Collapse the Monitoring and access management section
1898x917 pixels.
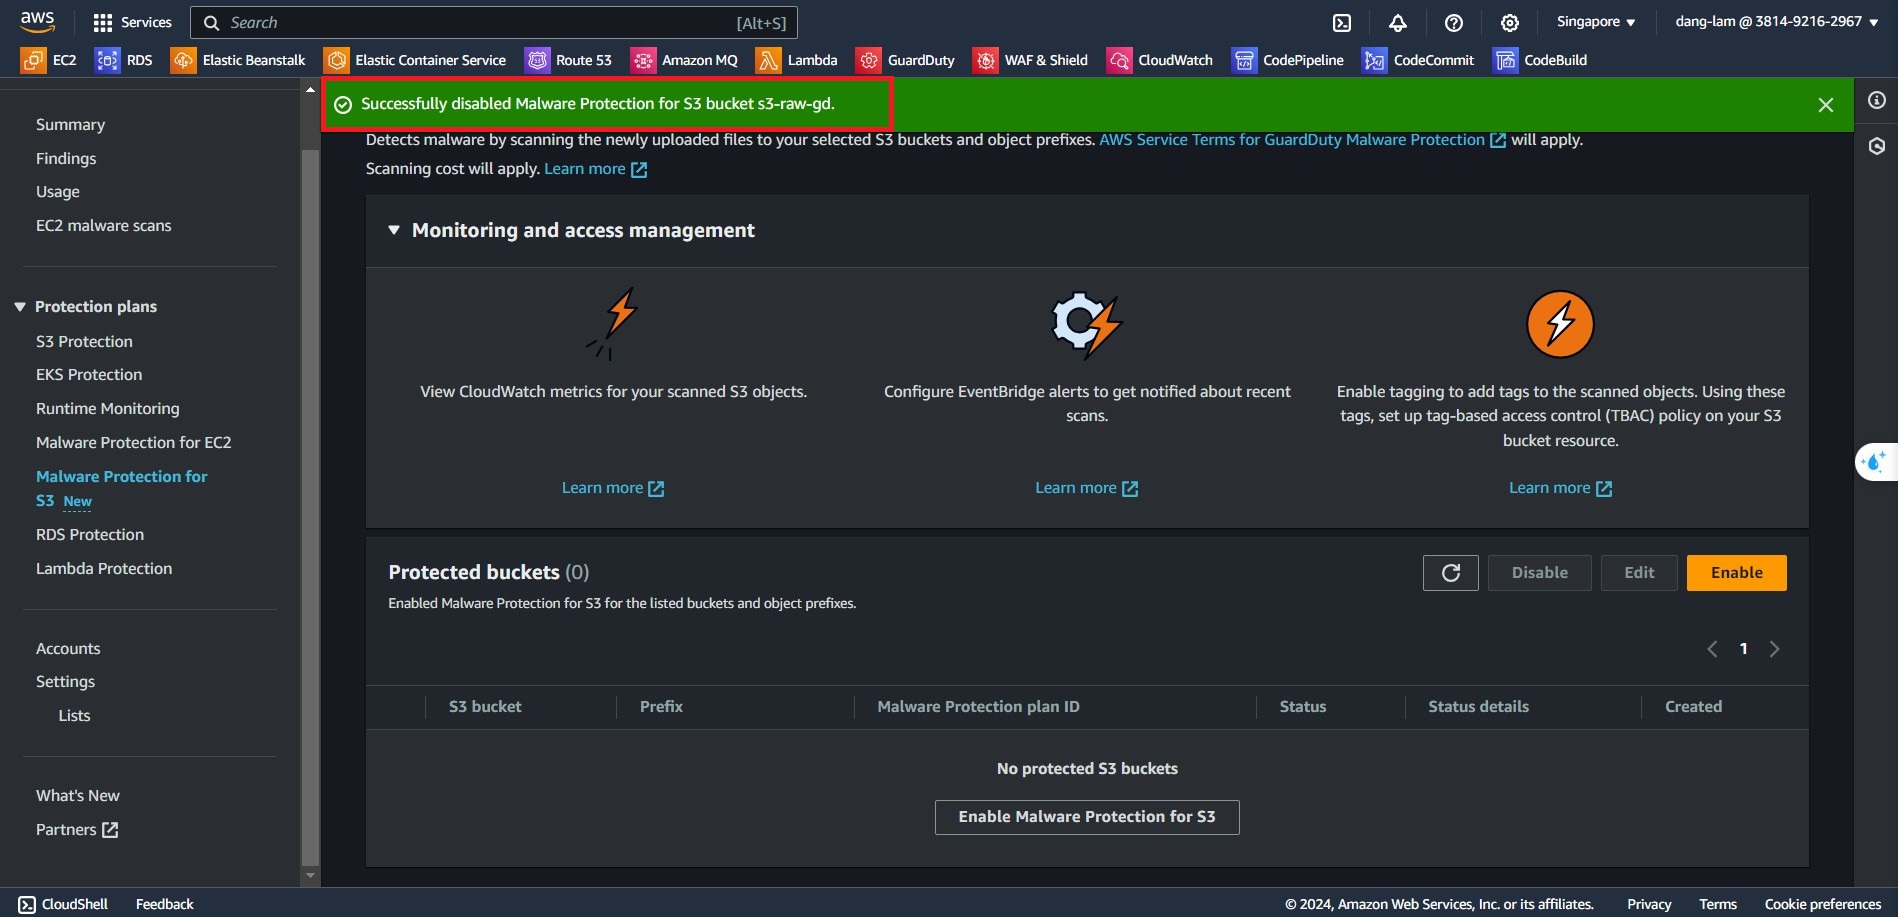[394, 230]
